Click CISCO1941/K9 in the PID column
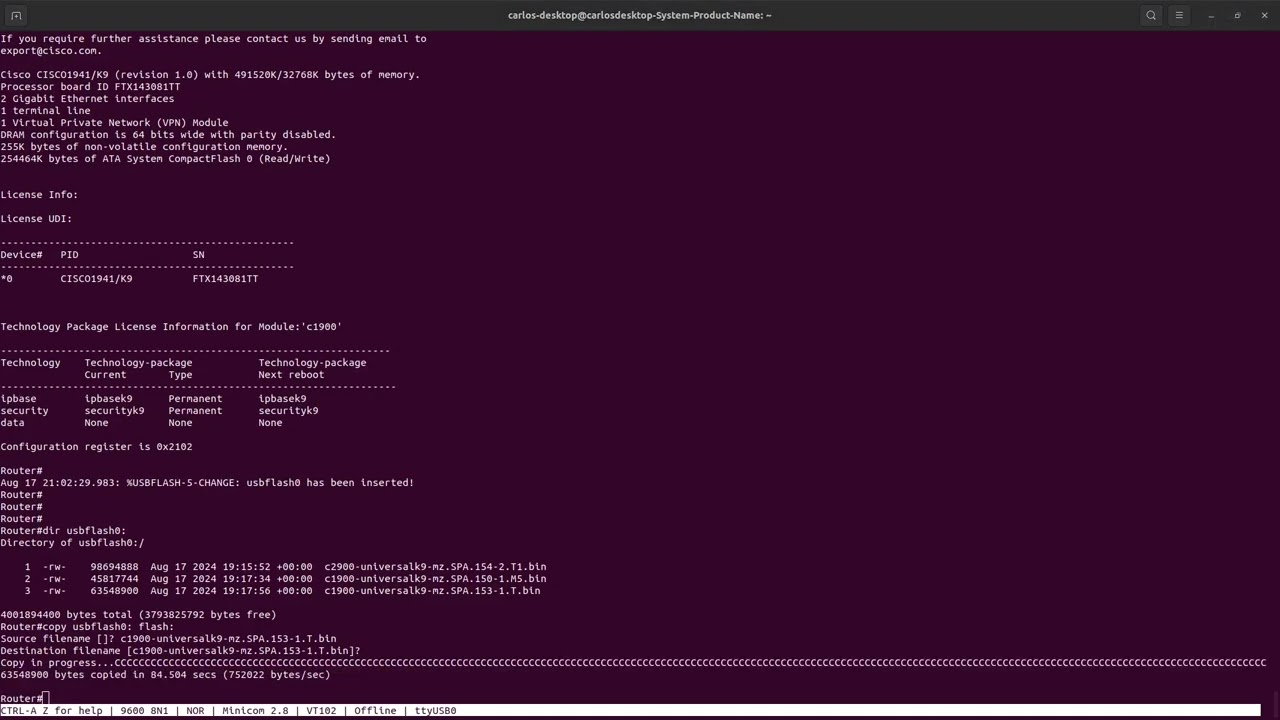1280x720 pixels. (x=96, y=279)
